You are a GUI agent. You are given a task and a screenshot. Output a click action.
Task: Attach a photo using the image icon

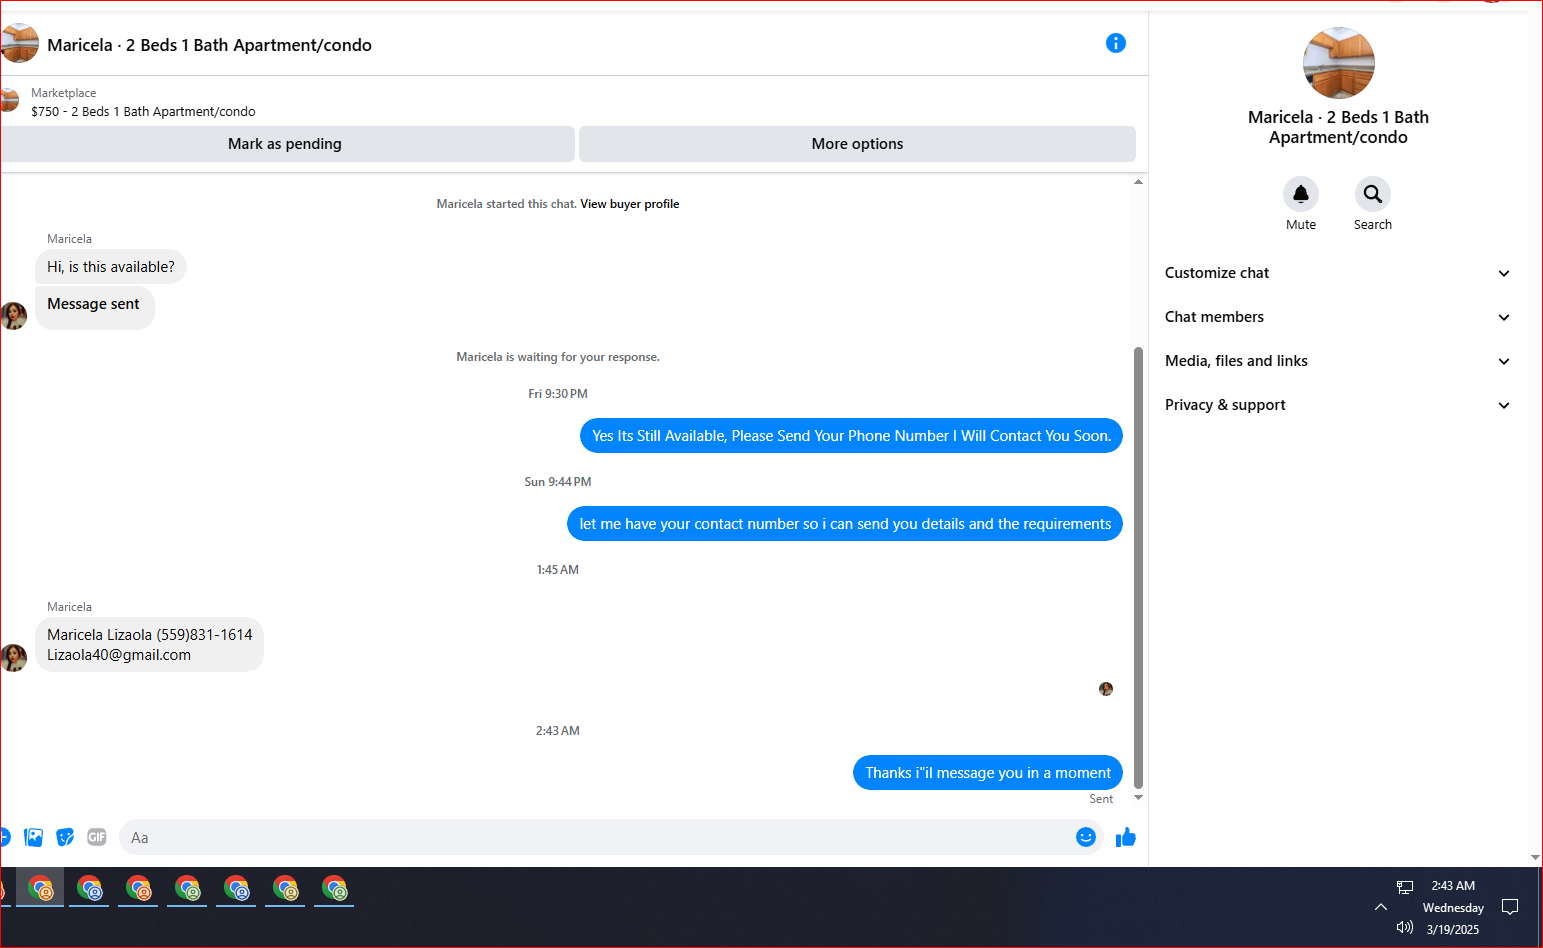click(x=34, y=837)
